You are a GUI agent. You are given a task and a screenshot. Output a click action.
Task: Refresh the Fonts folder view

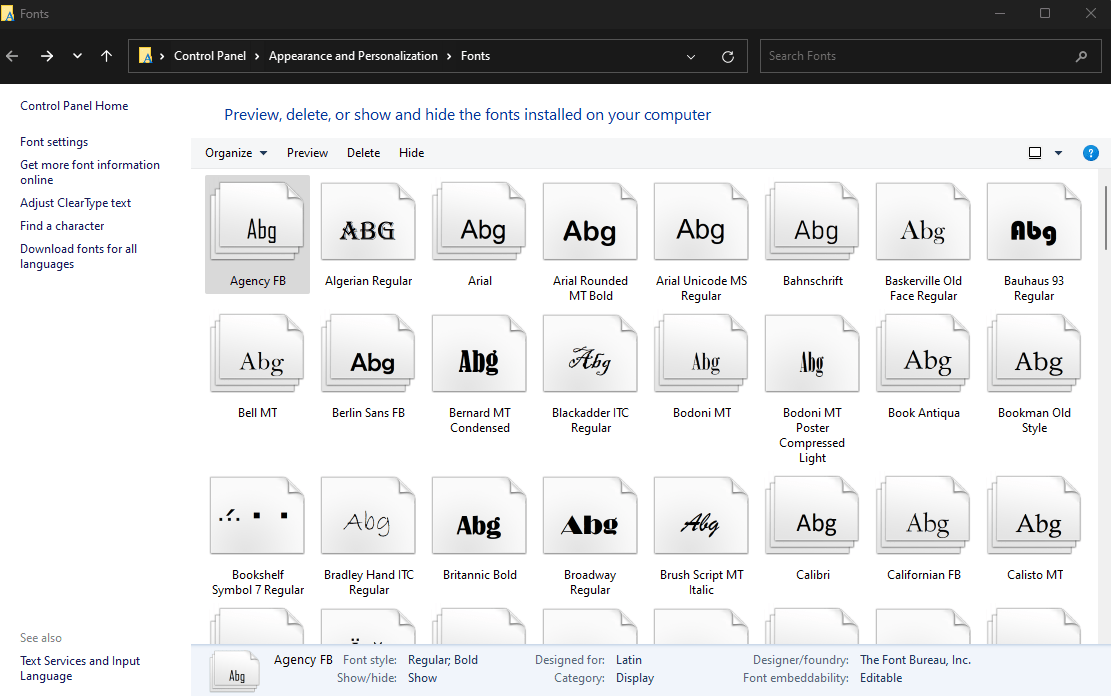pyautogui.click(x=727, y=57)
